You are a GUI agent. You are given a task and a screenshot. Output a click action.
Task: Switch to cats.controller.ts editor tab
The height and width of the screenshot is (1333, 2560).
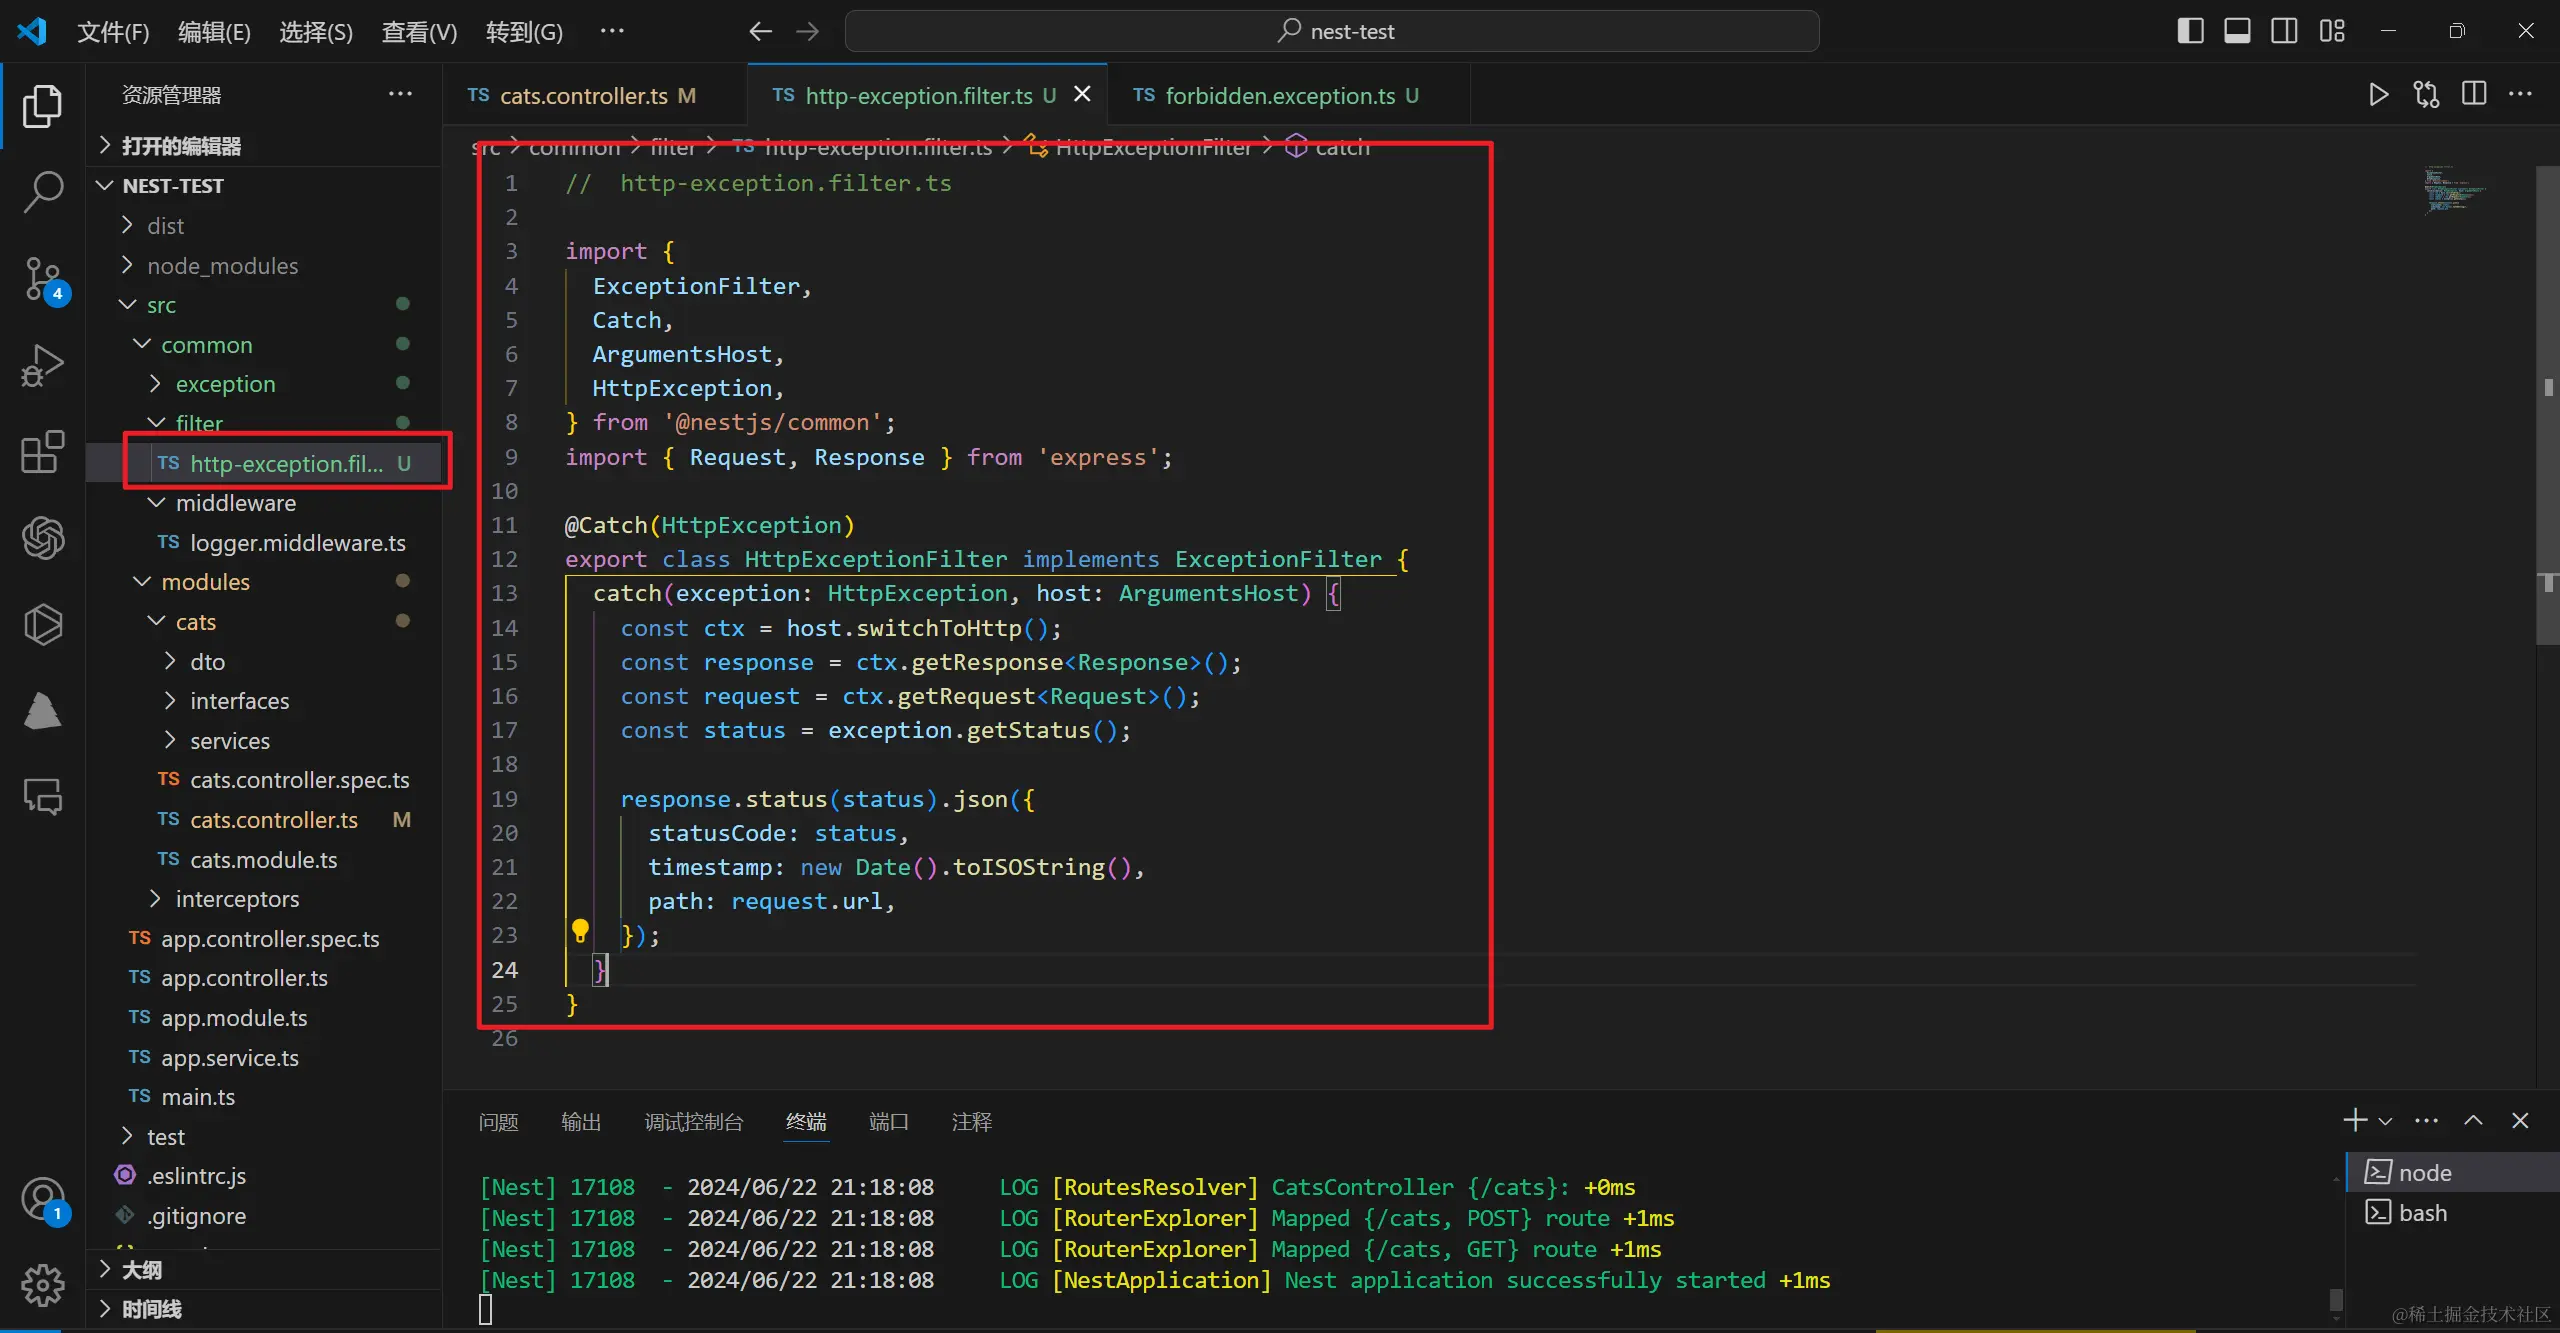pos(594,96)
